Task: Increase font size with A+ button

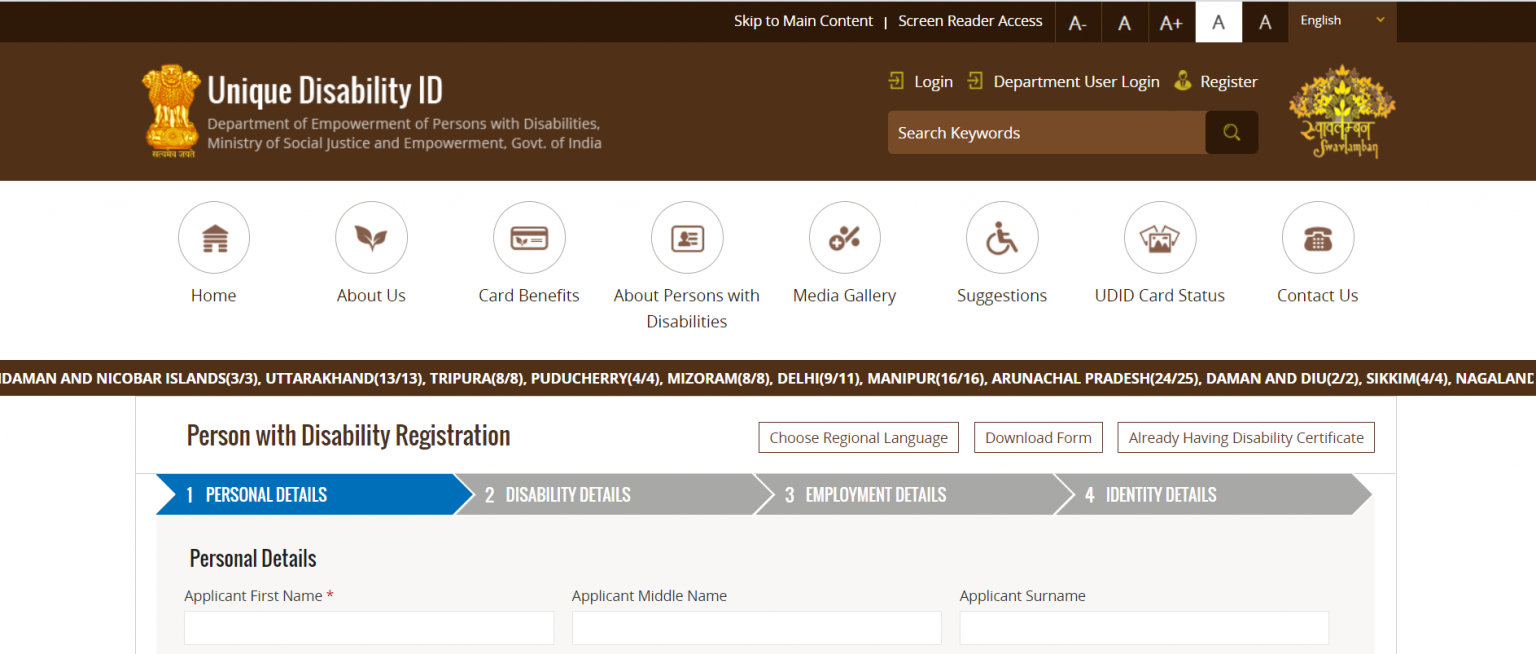Action: click(x=1171, y=22)
